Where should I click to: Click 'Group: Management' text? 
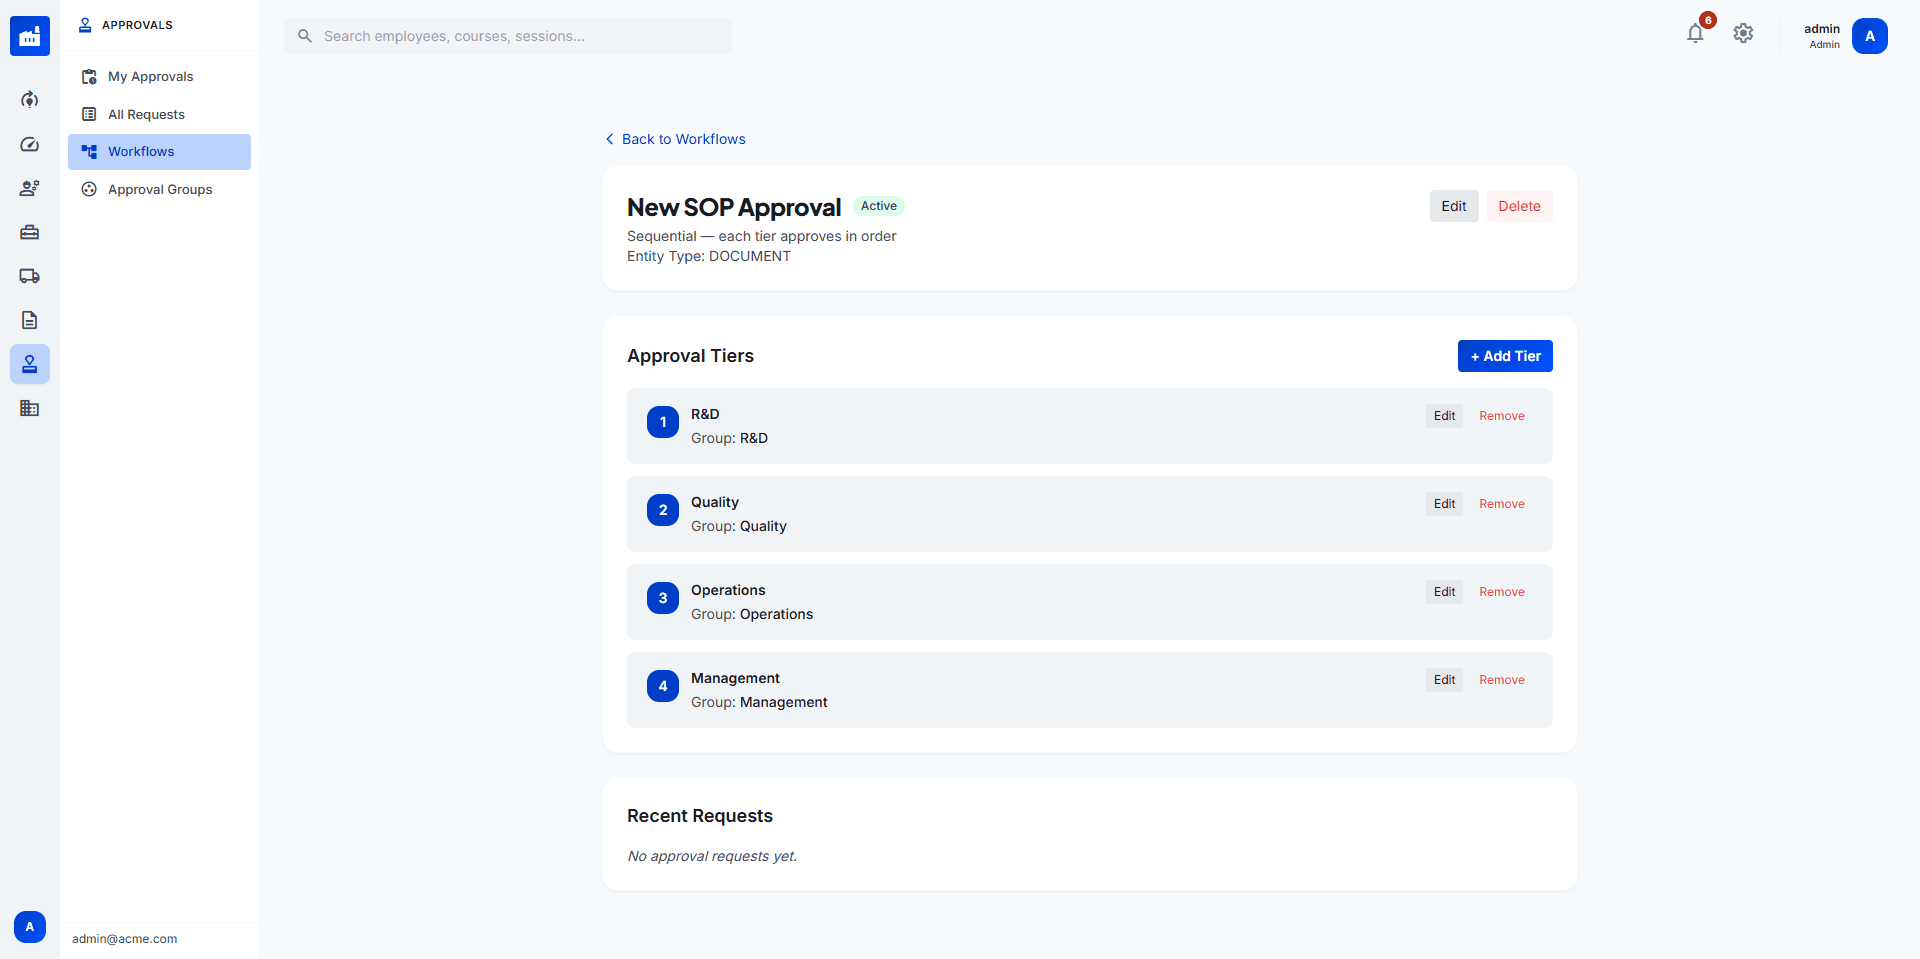[x=759, y=702]
